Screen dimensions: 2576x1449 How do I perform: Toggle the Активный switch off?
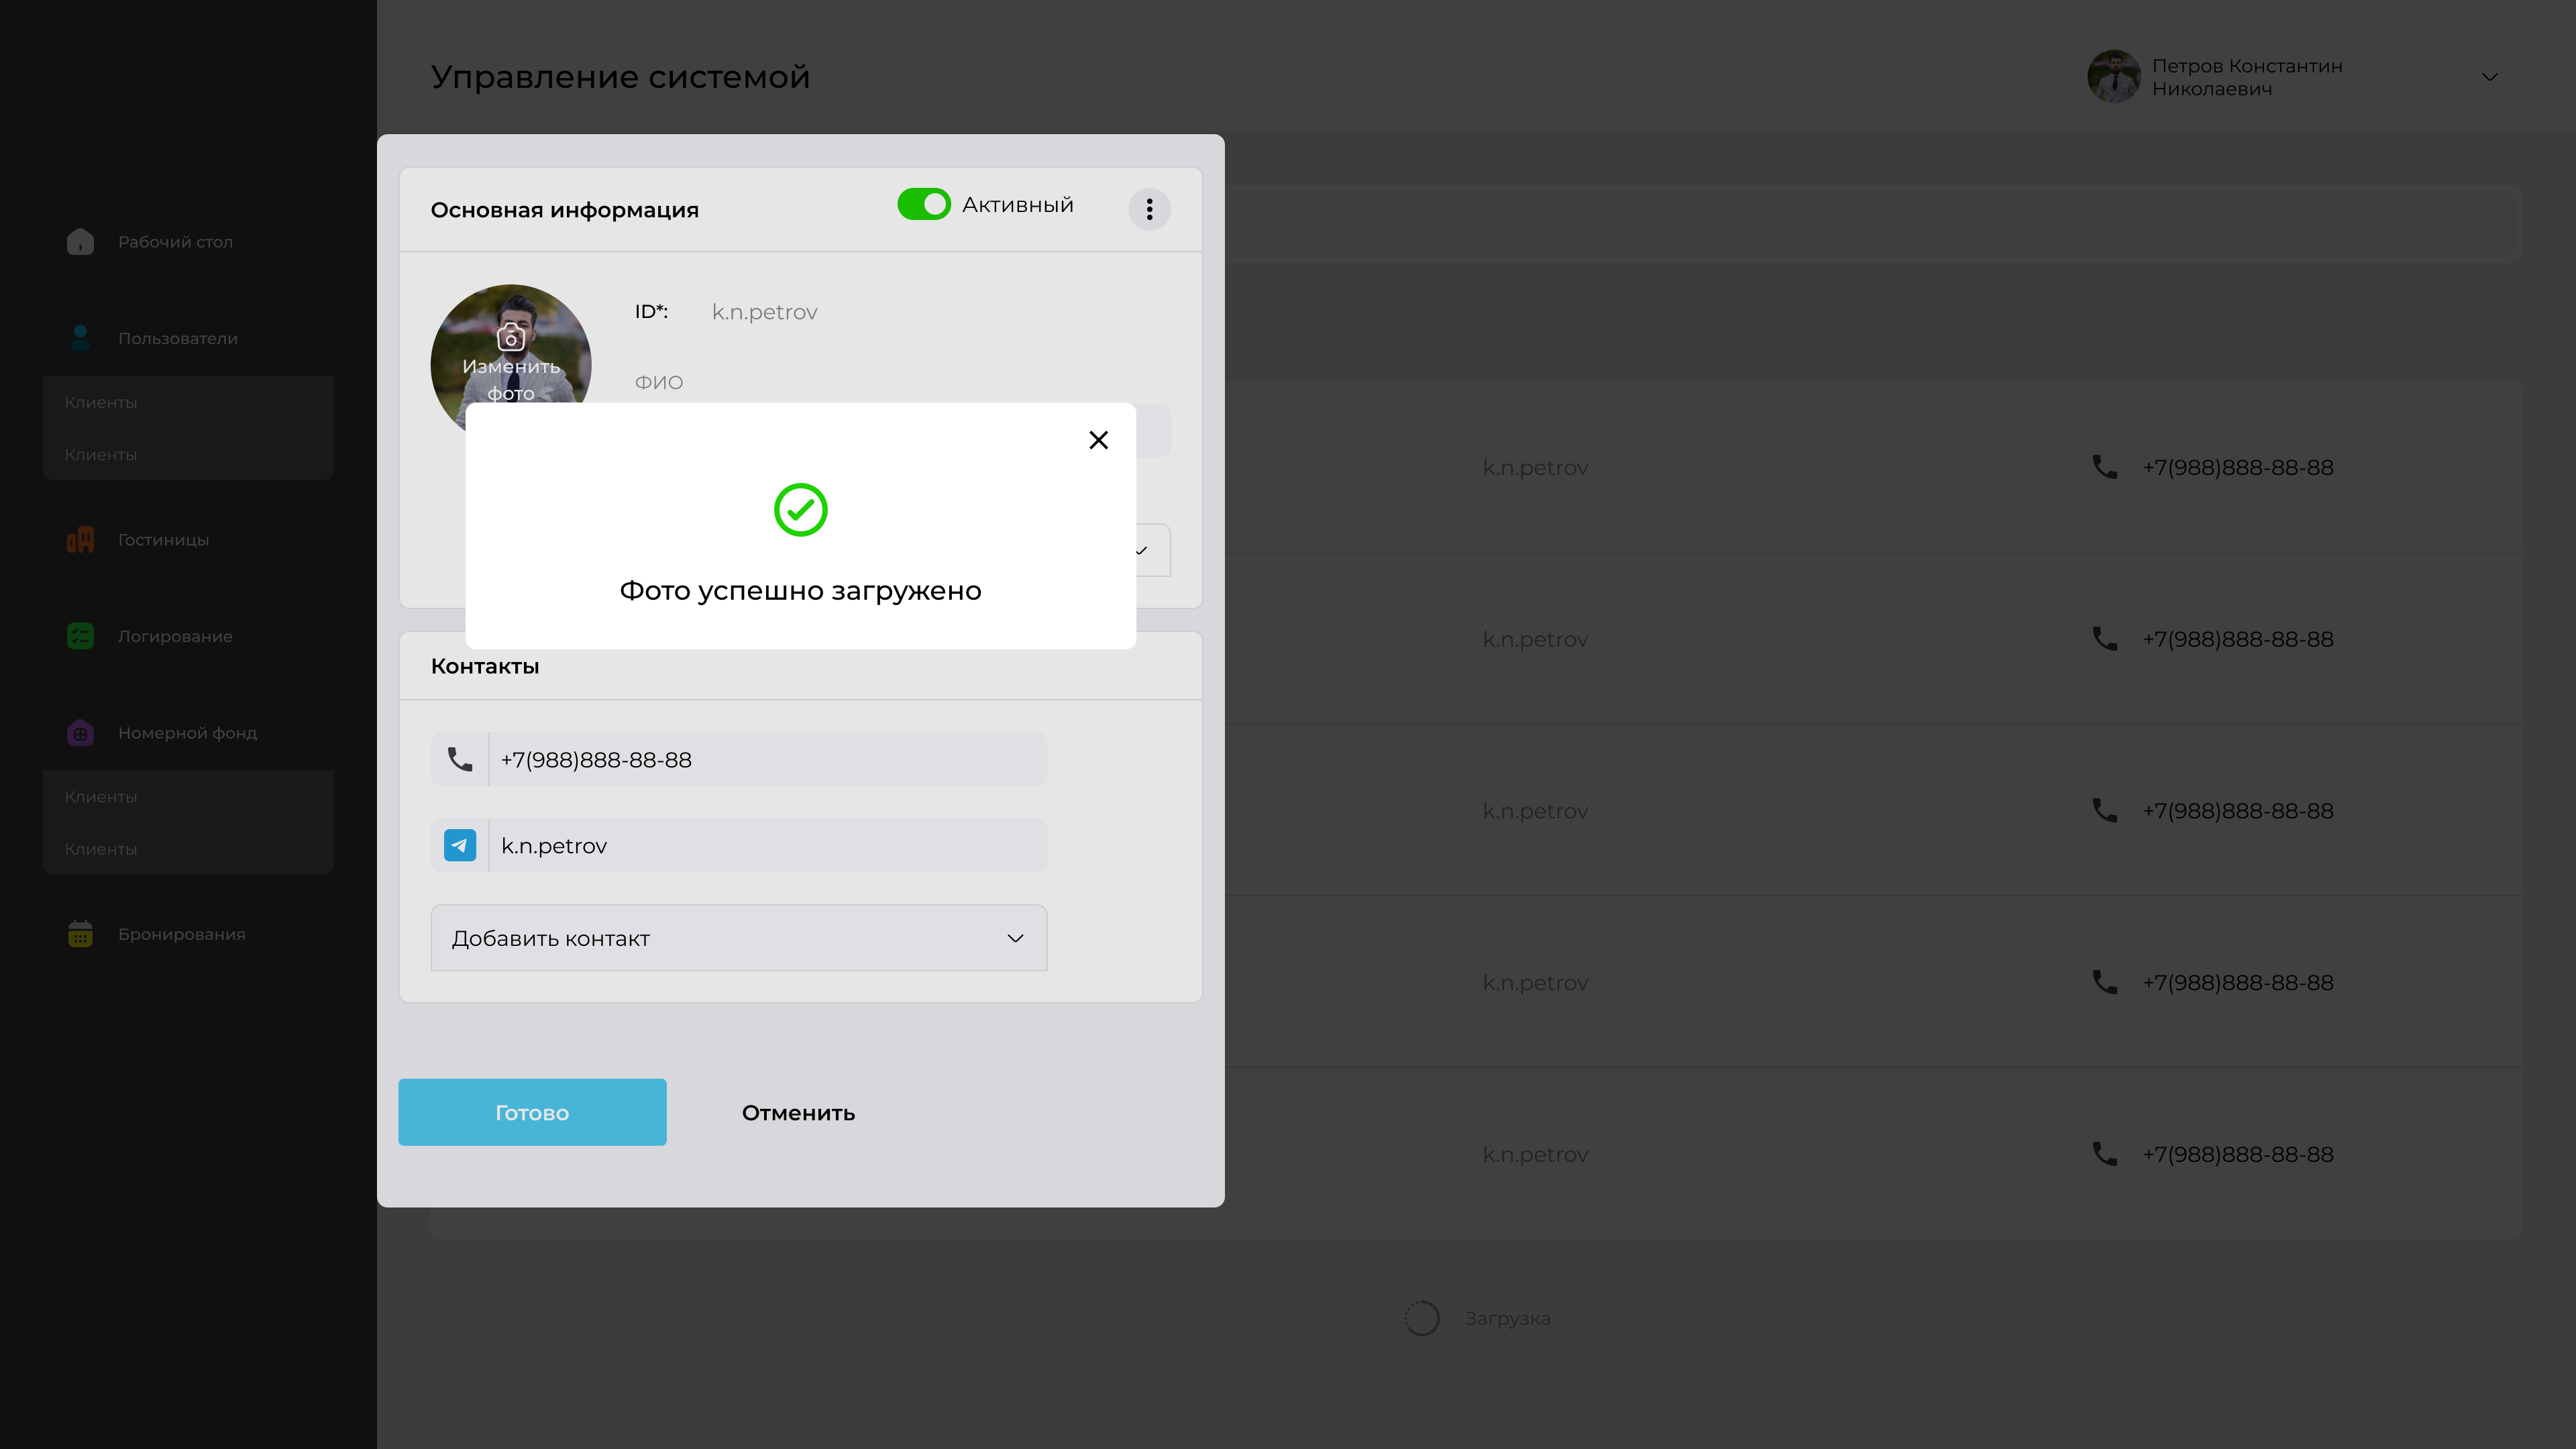(923, 204)
